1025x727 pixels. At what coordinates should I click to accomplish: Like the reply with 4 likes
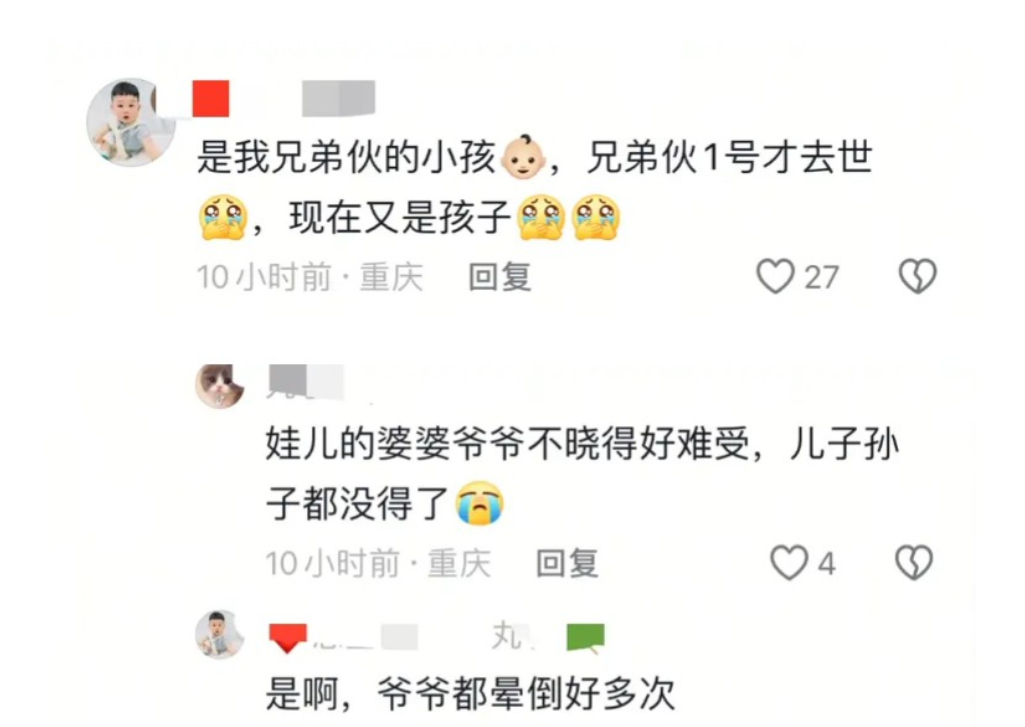789,563
